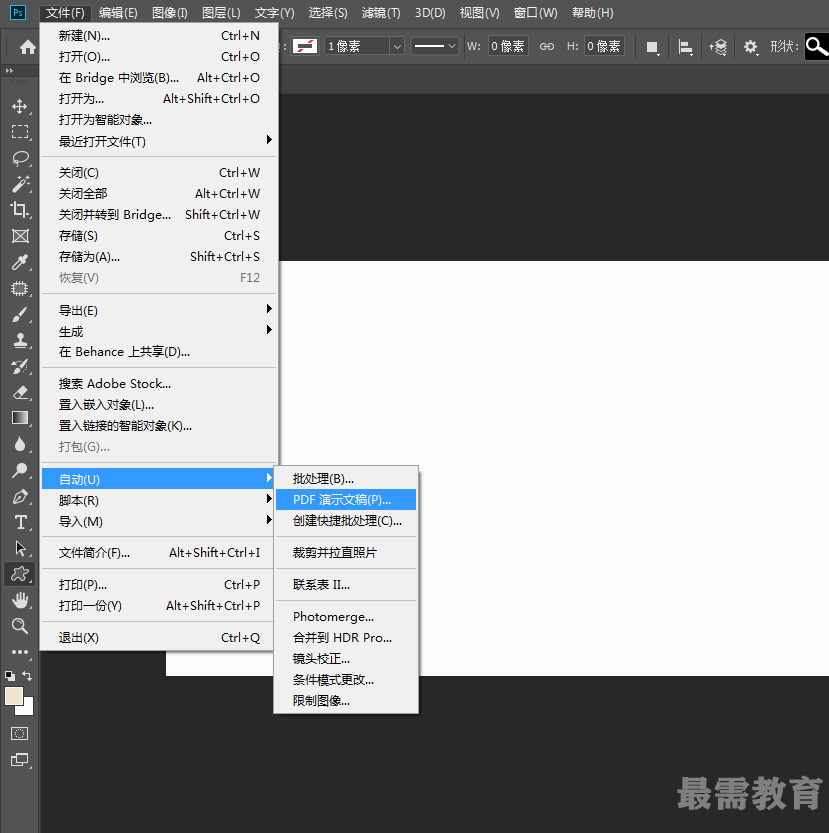The width and height of the screenshot is (829, 833).
Task: Click the stroke width 1 像素 field
Action: [358, 46]
